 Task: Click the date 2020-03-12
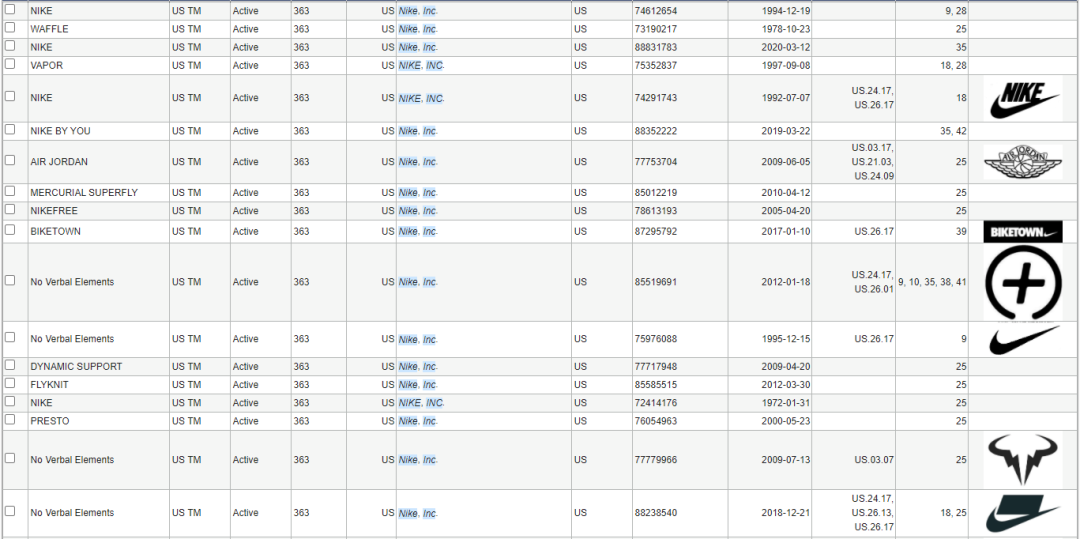(786, 47)
